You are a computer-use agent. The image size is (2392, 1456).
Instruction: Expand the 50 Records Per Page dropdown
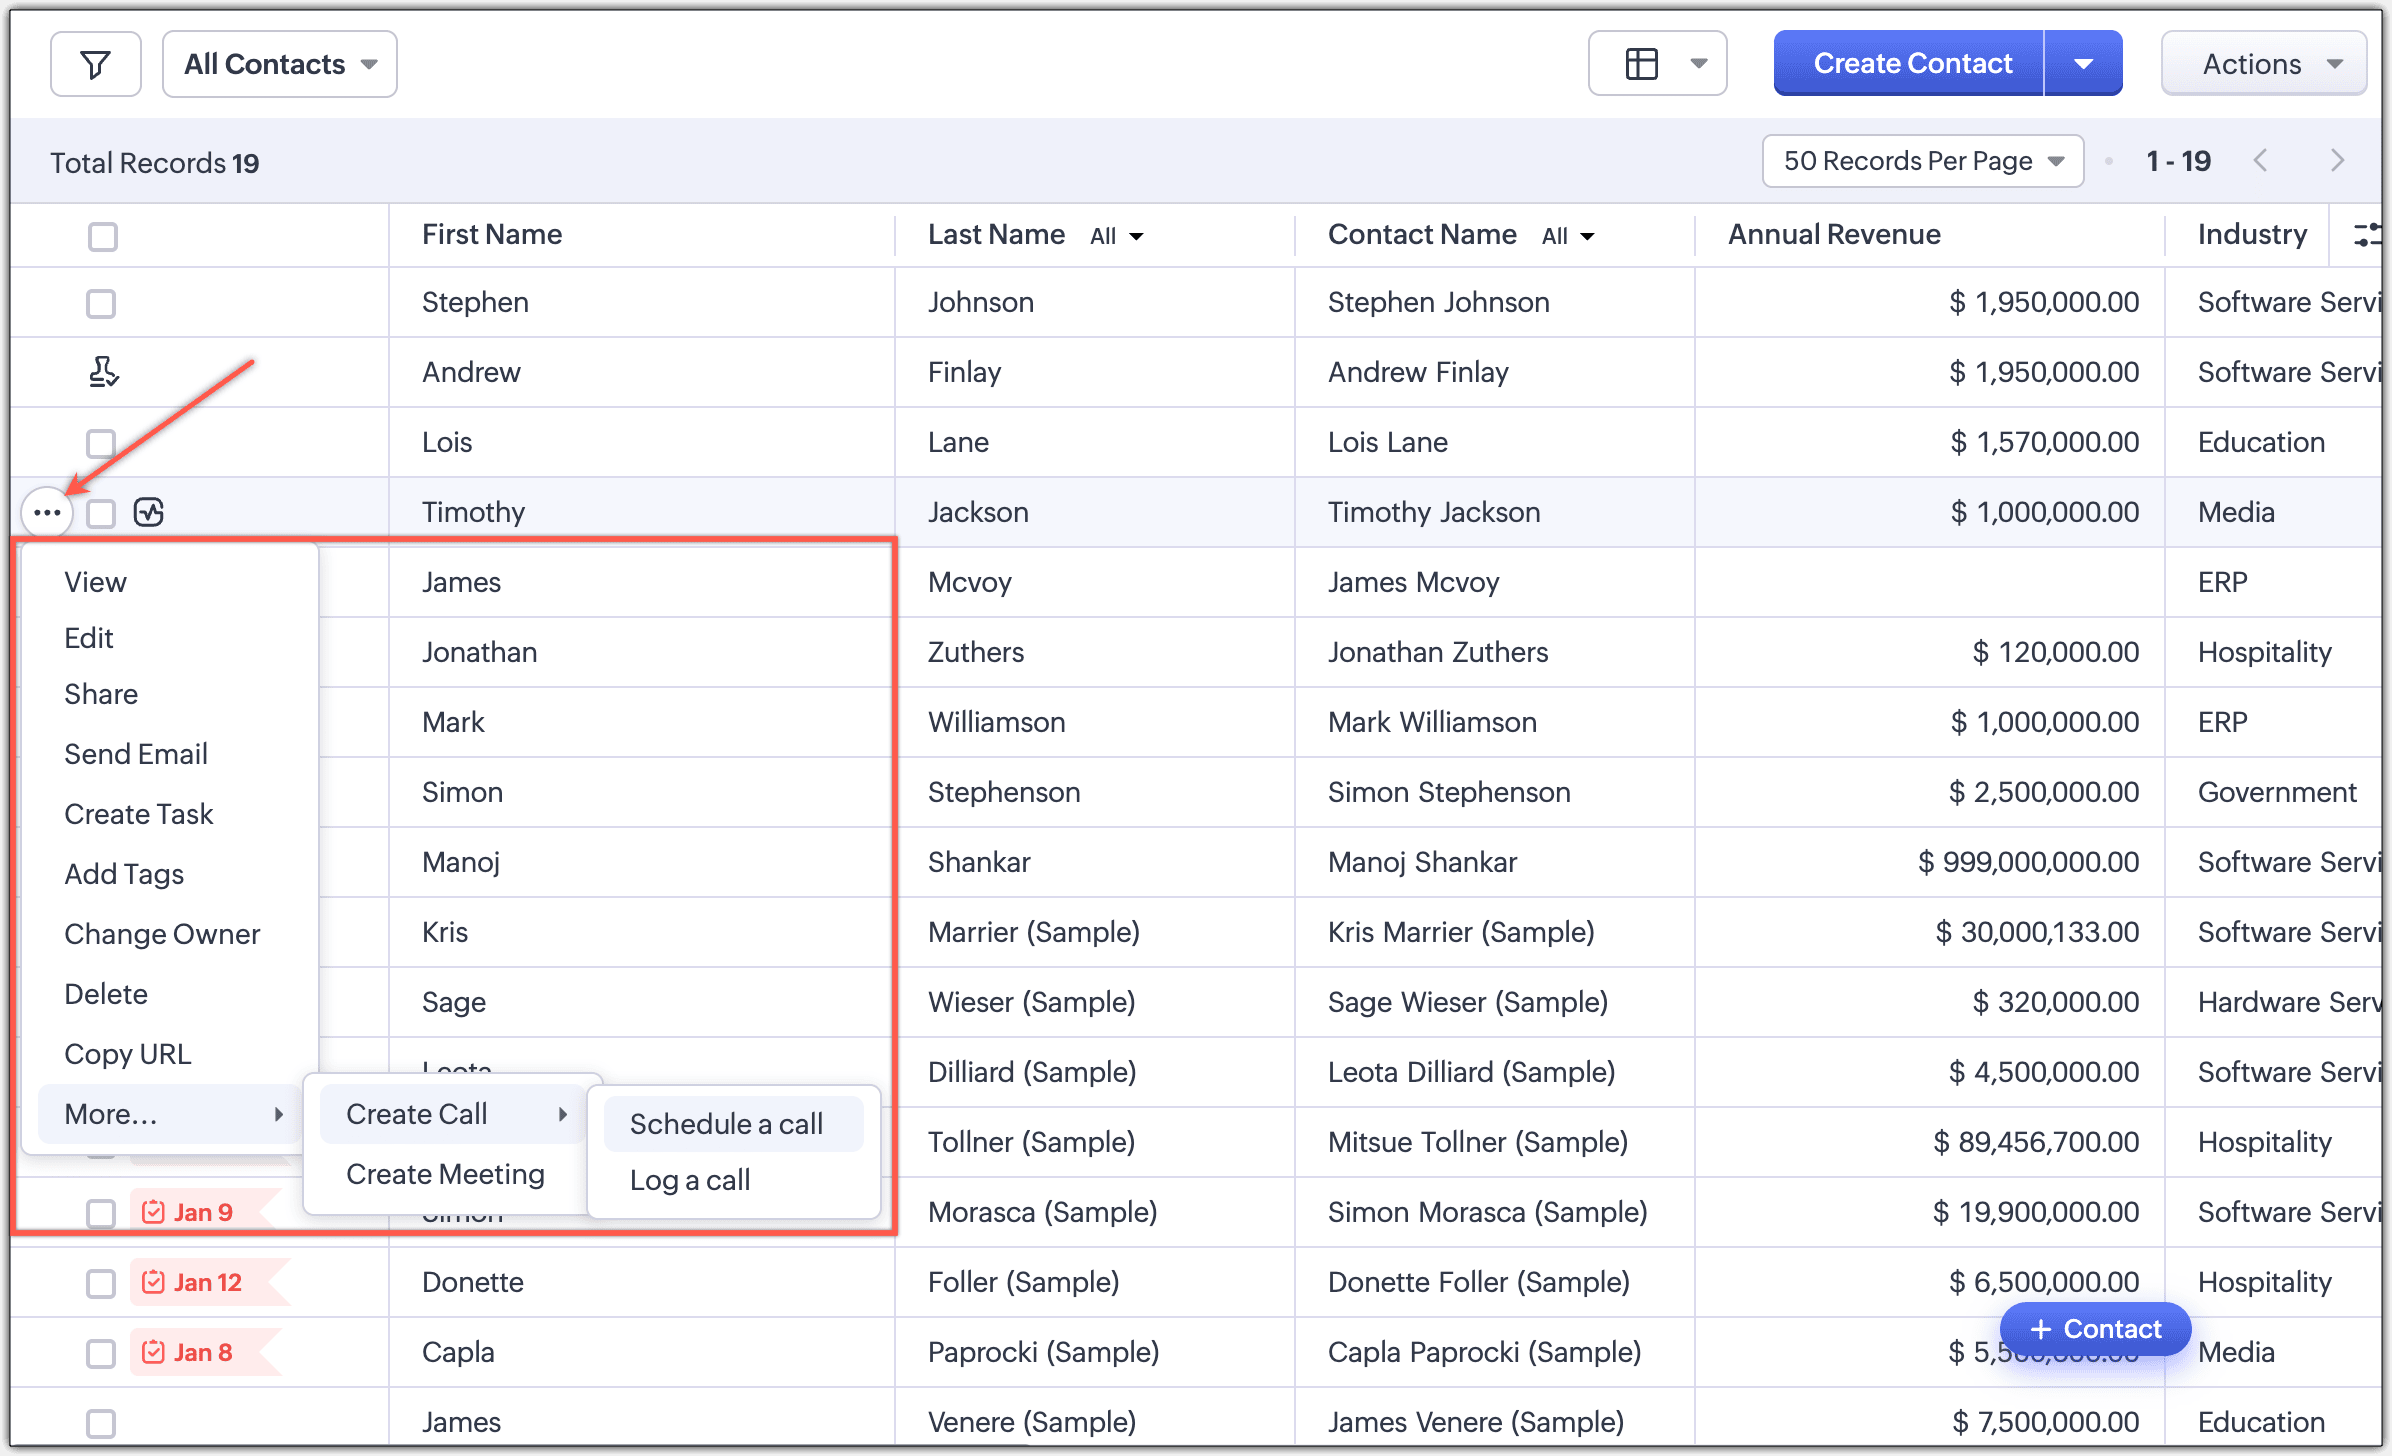(1922, 161)
